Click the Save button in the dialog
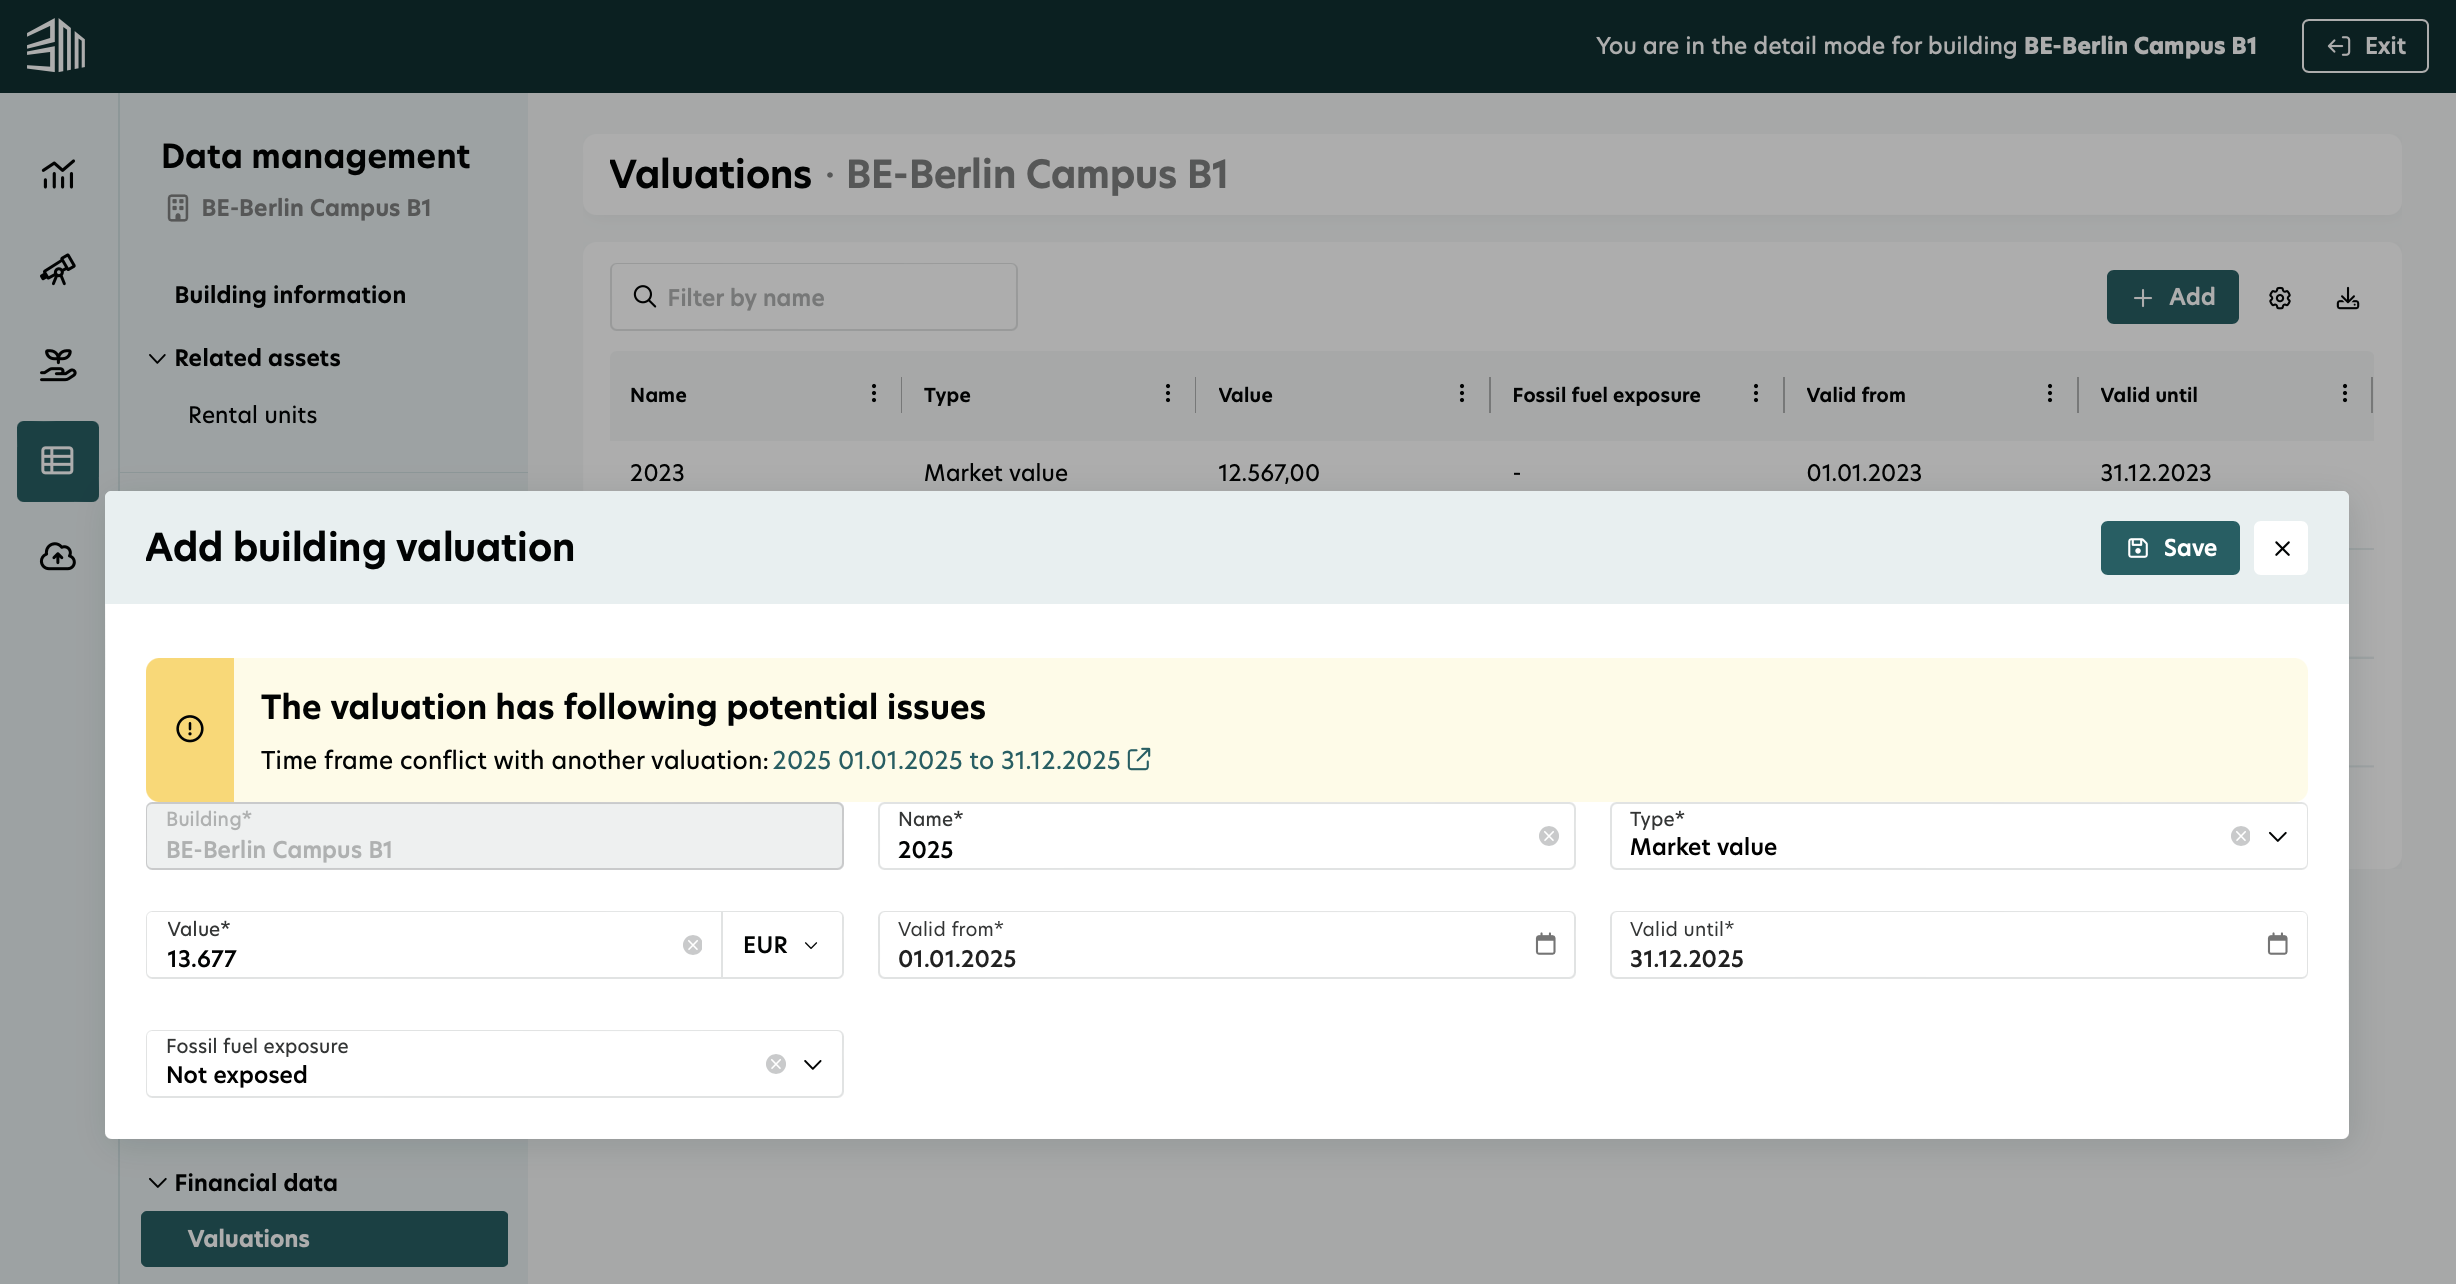 click(2170, 547)
